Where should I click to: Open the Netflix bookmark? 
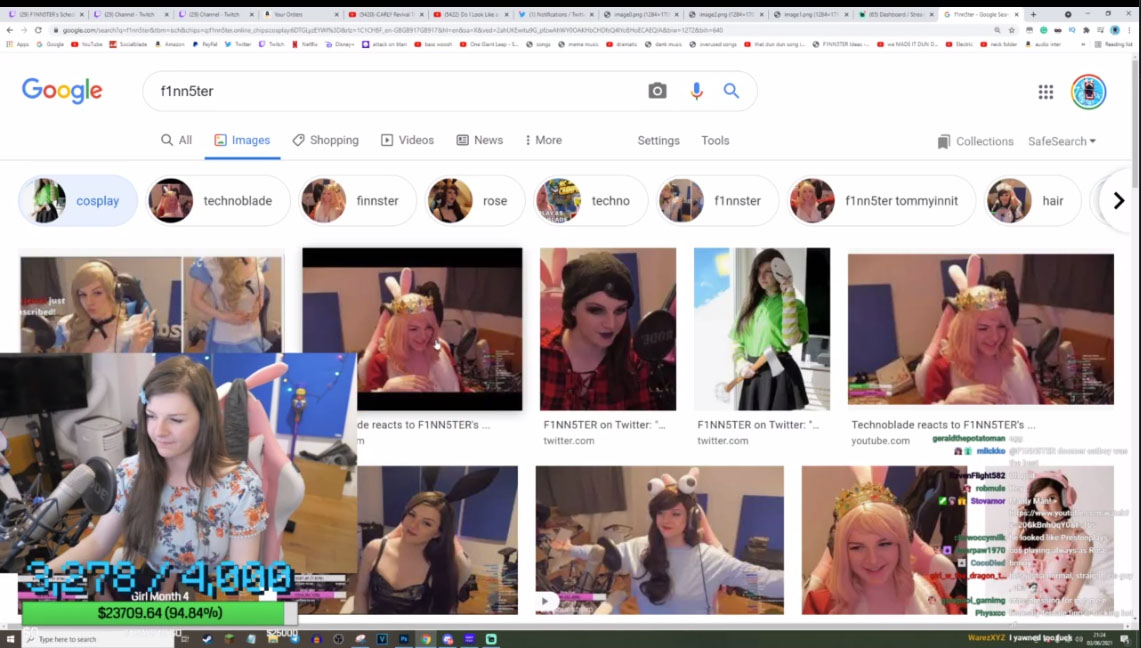click(304, 44)
